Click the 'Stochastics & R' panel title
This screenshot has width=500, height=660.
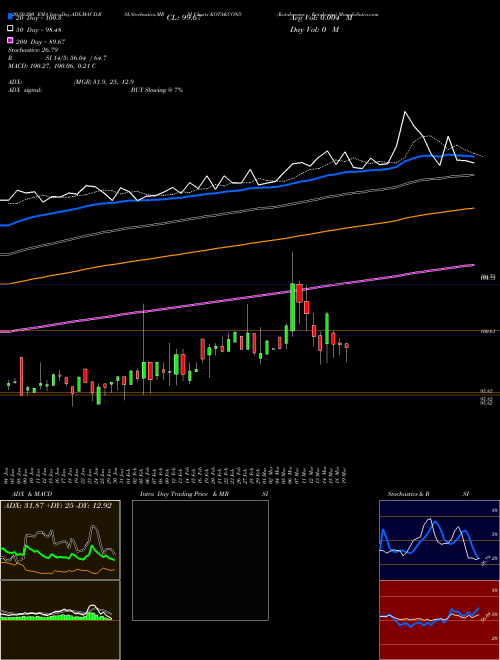pos(408,494)
